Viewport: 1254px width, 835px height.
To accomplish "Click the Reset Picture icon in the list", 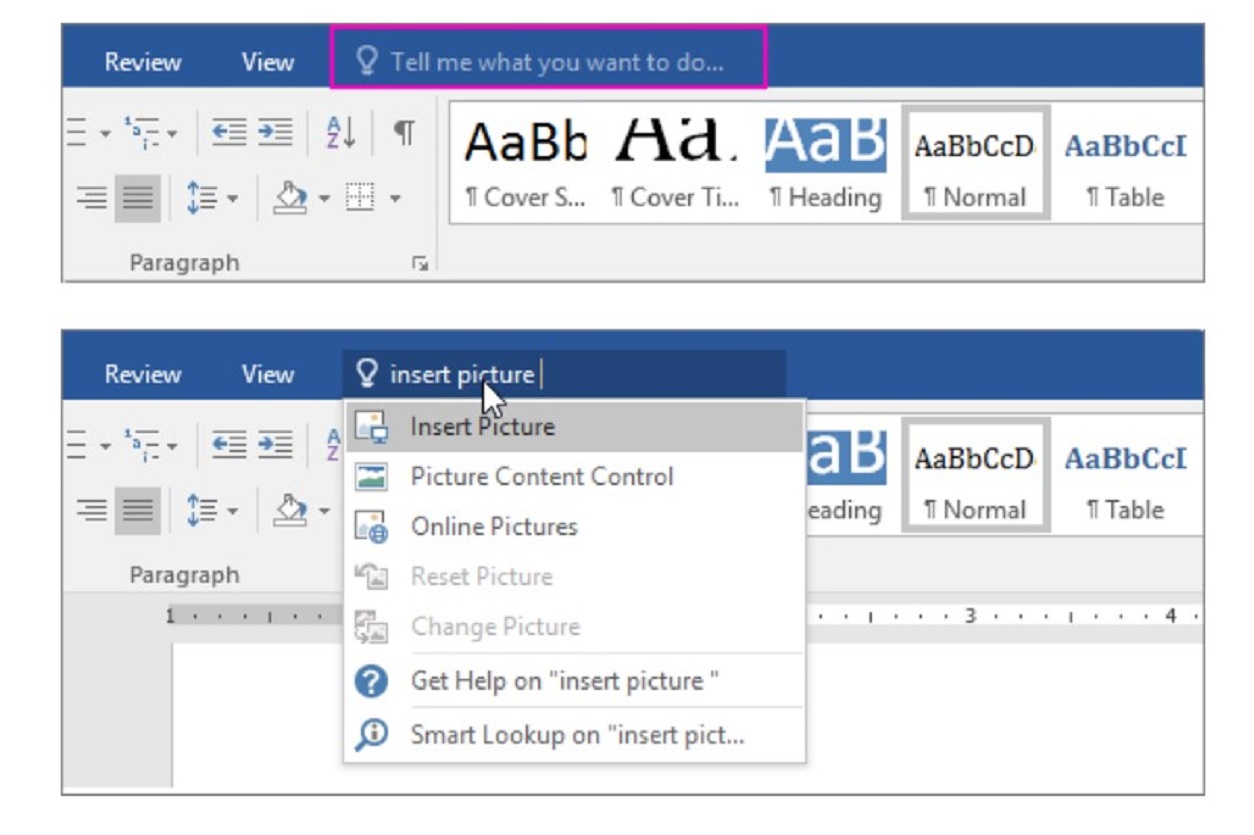I will pos(372,577).
